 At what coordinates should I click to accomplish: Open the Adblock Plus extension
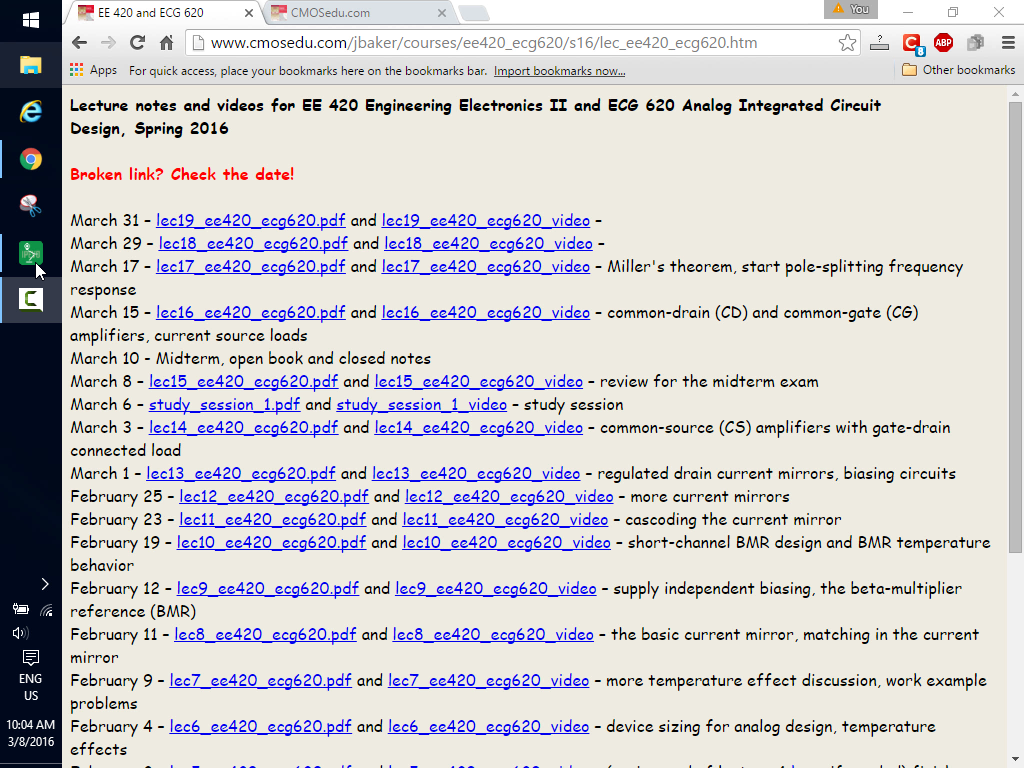tap(943, 43)
